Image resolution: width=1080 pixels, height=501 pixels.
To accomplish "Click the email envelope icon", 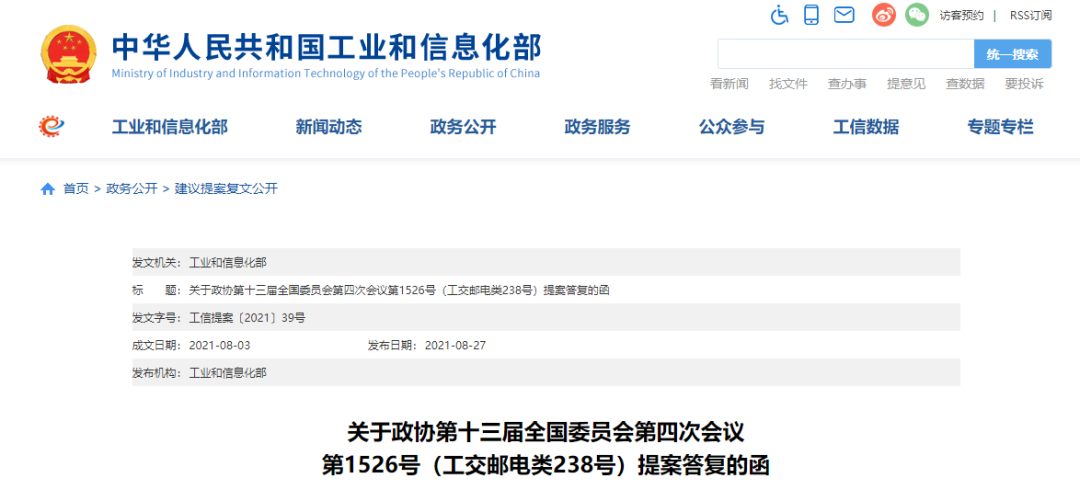I will [844, 14].
